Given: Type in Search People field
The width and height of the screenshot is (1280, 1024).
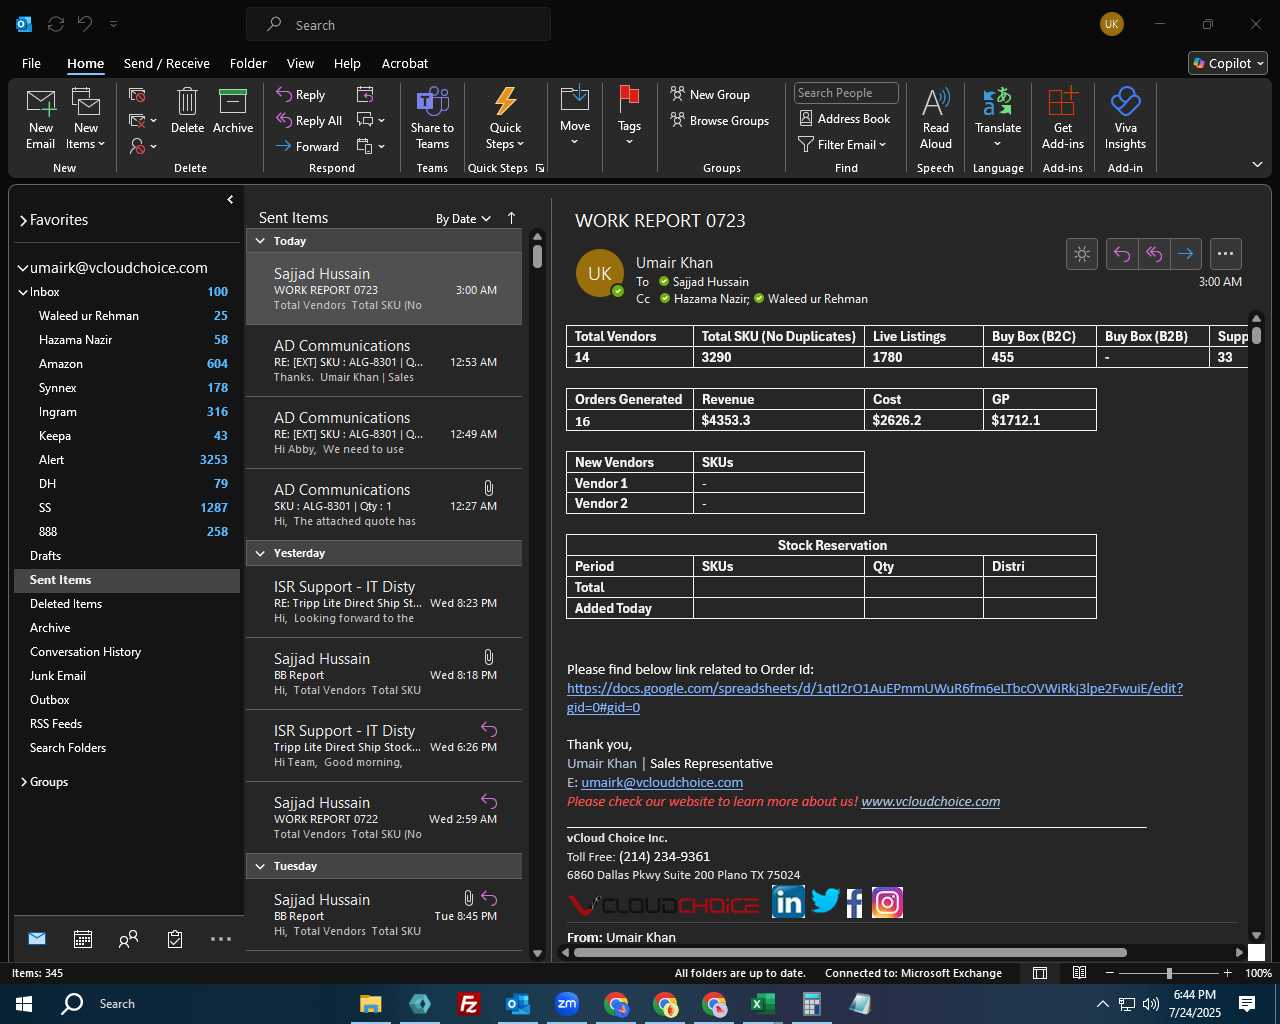Looking at the screenshot, I should [846, 93].
